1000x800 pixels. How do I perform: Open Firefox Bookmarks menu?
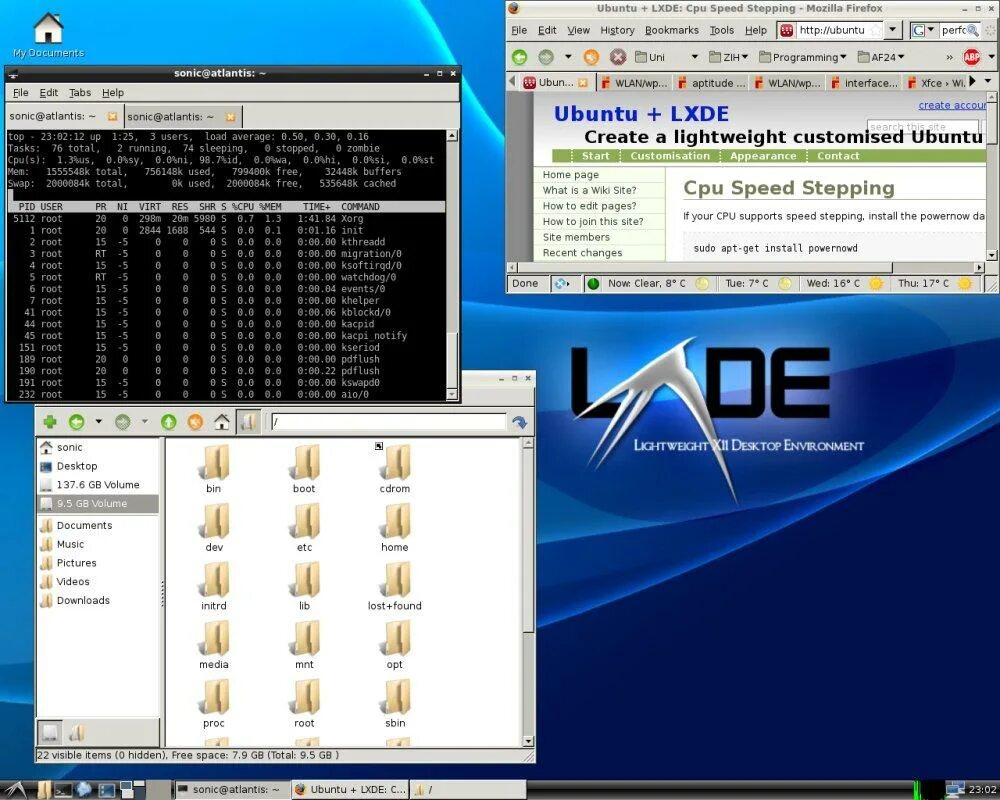click(672, 30)
